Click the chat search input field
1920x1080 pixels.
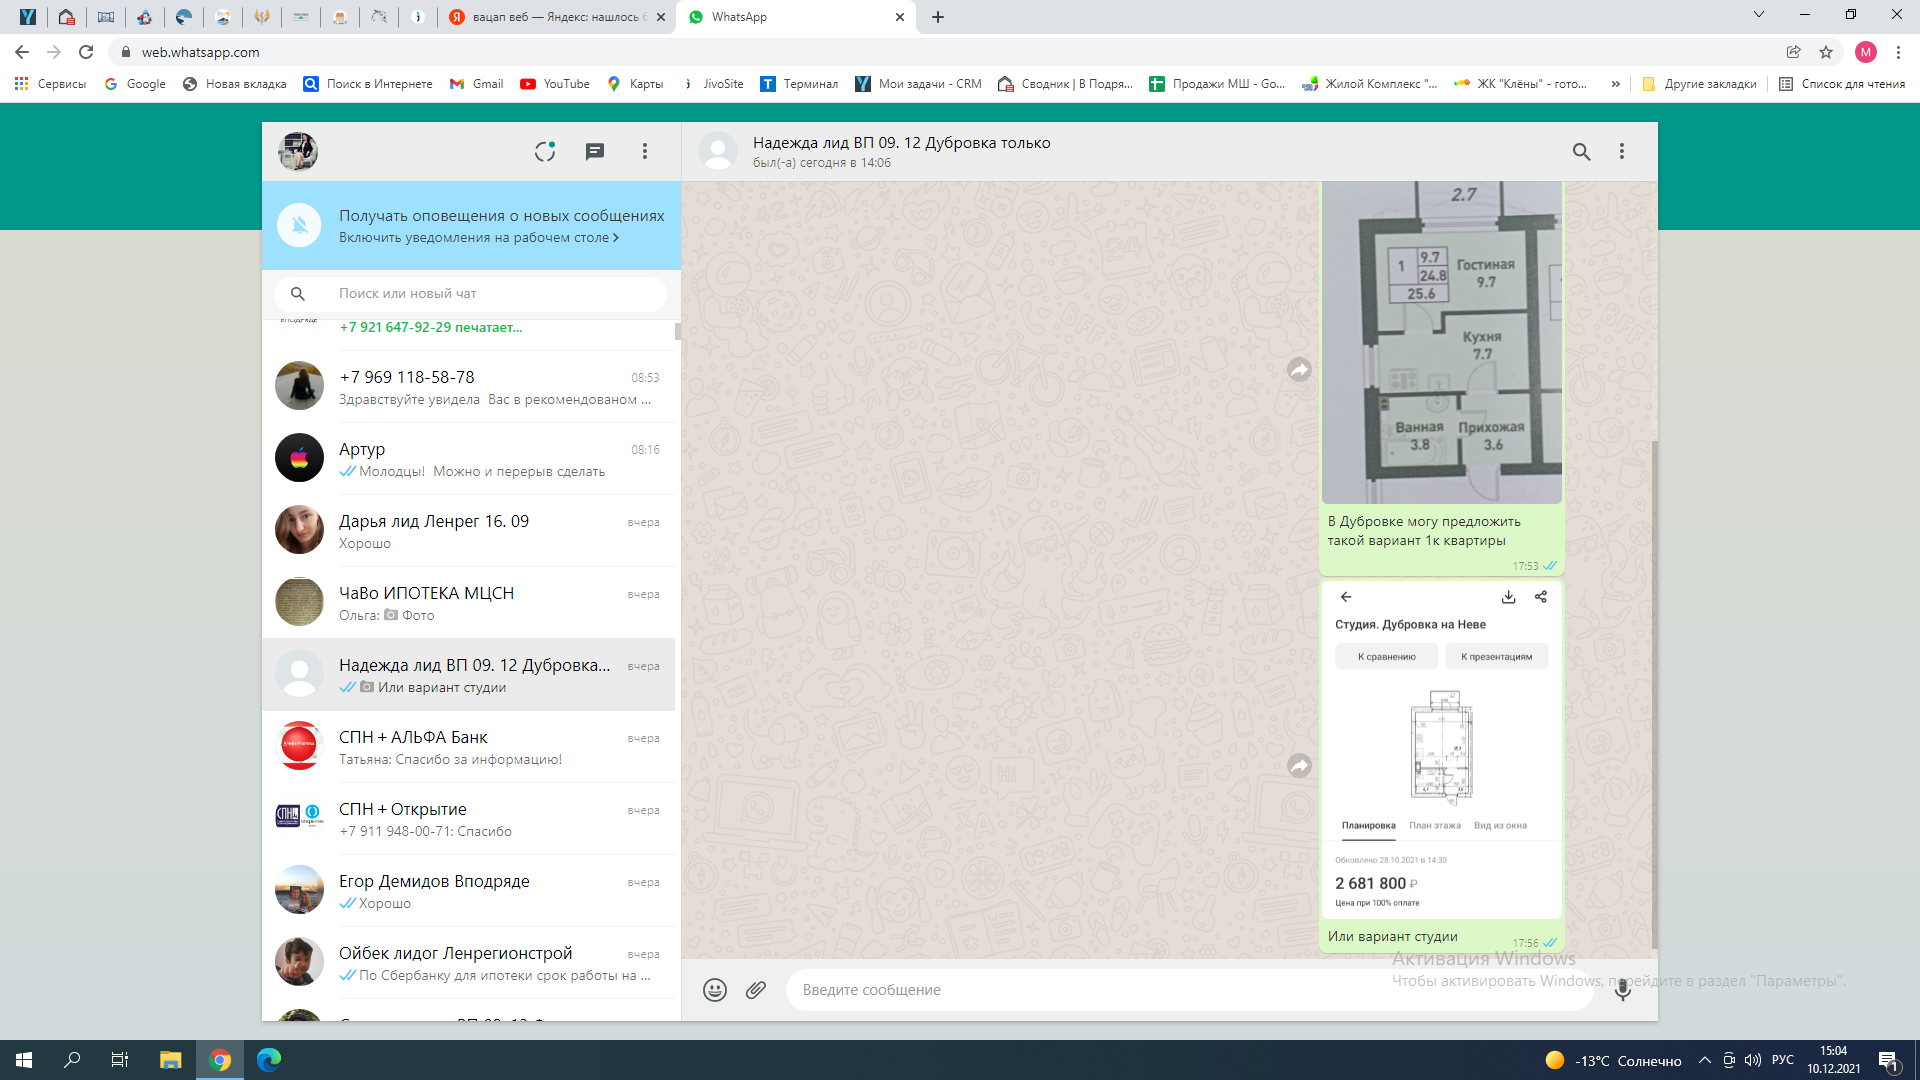coord(490,294)
